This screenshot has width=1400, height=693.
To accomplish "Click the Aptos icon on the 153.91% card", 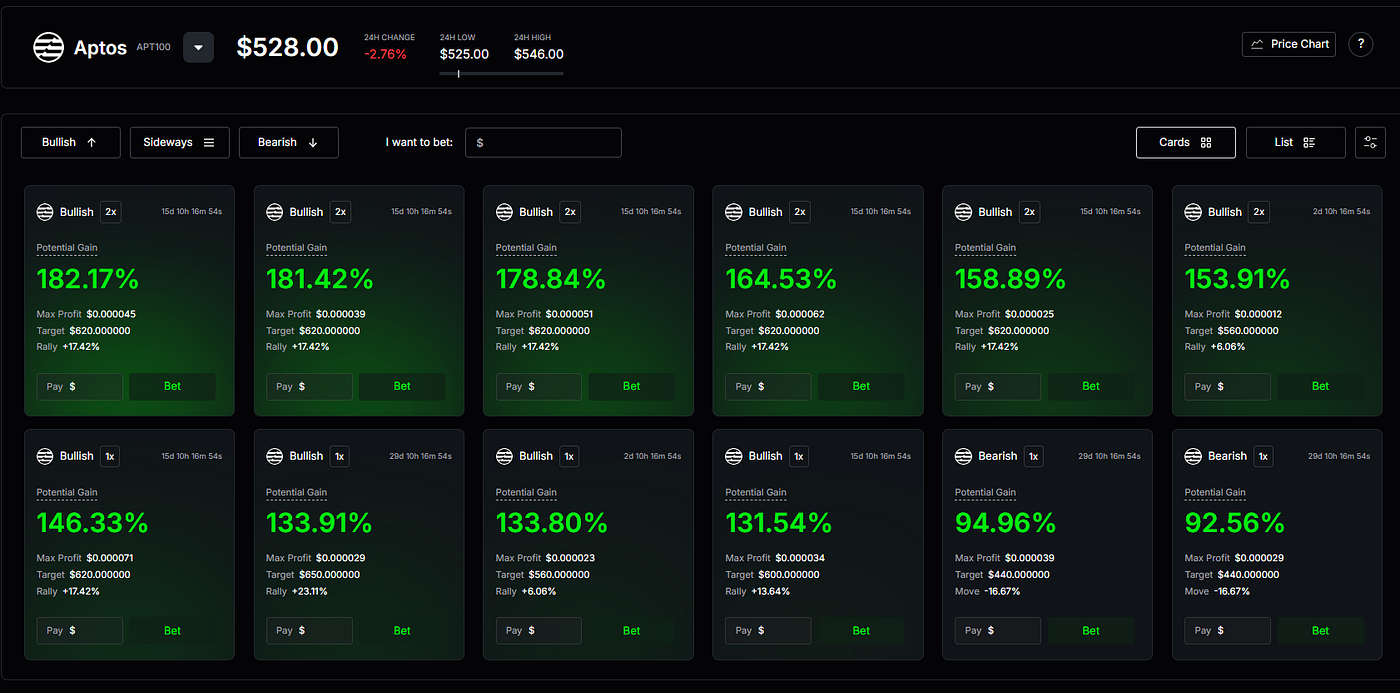I will [1193, 212].
